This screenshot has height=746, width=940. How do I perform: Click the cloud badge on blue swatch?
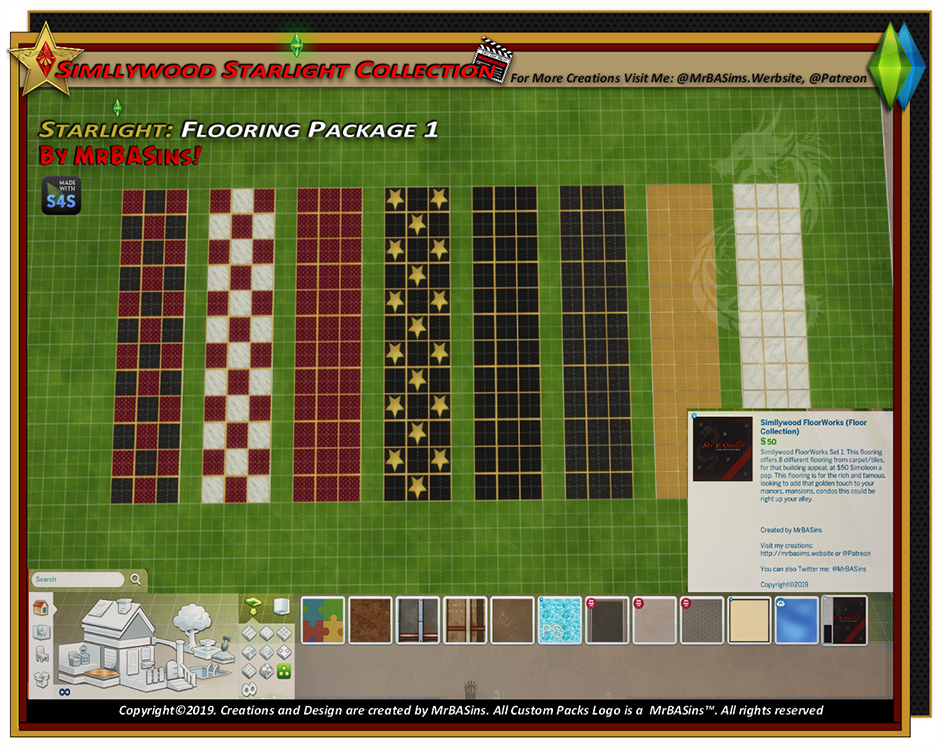tap(781, 603)
